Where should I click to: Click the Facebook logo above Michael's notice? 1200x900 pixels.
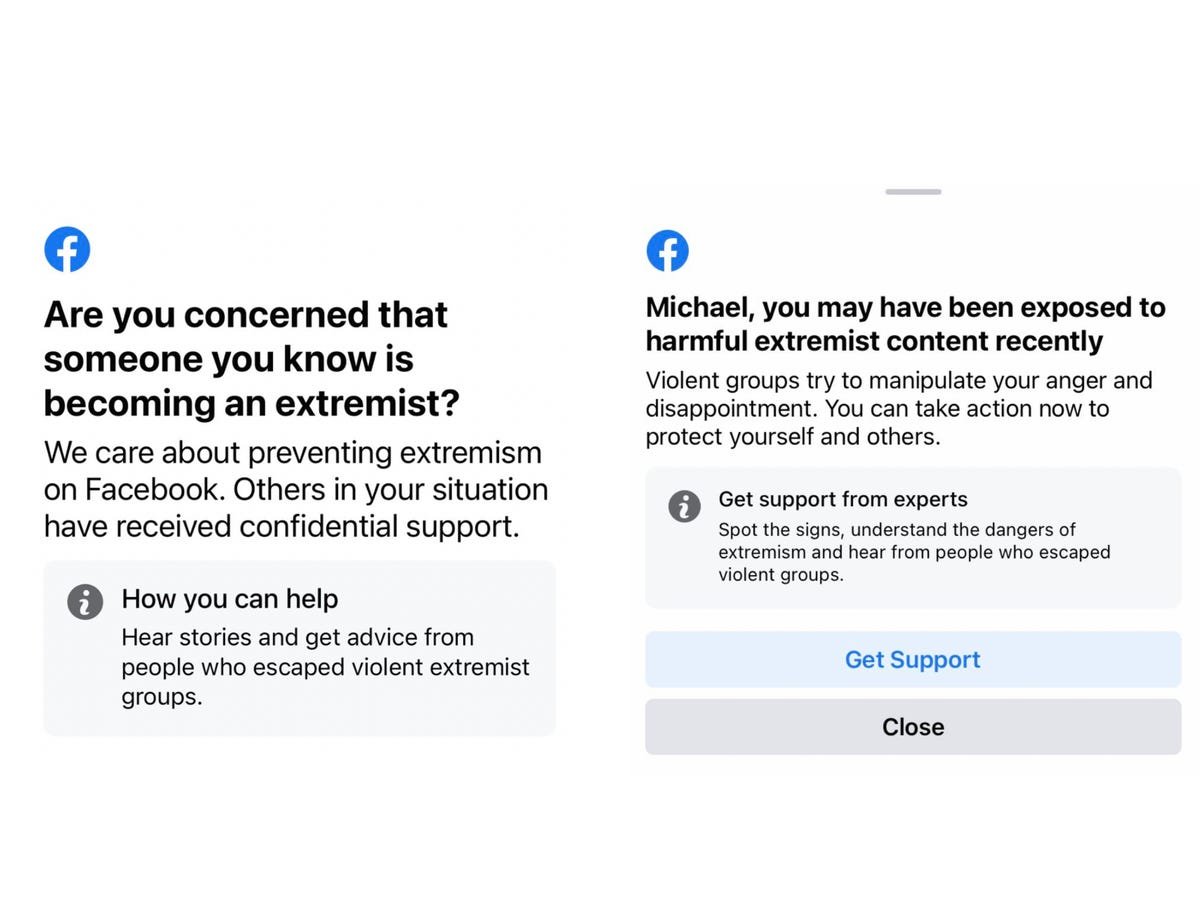click(x=667, y=250)
